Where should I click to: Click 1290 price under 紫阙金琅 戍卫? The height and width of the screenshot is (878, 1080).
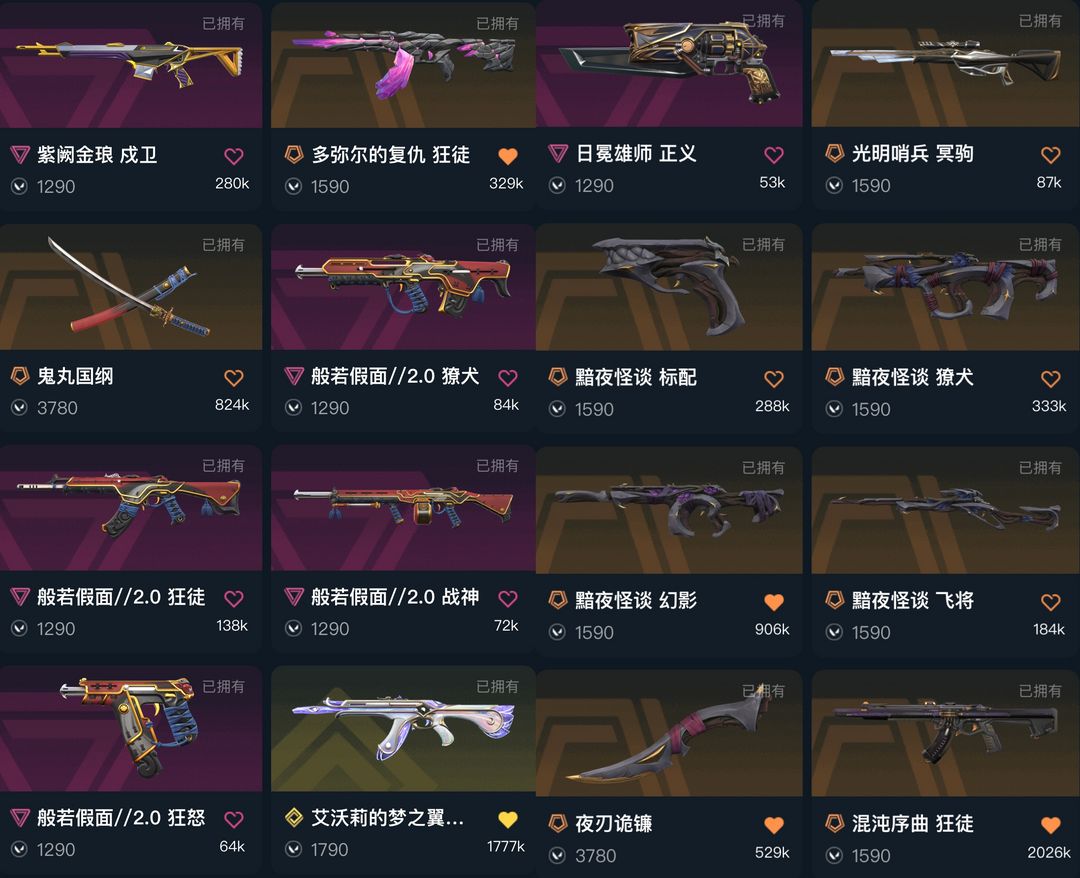point(56,187)
